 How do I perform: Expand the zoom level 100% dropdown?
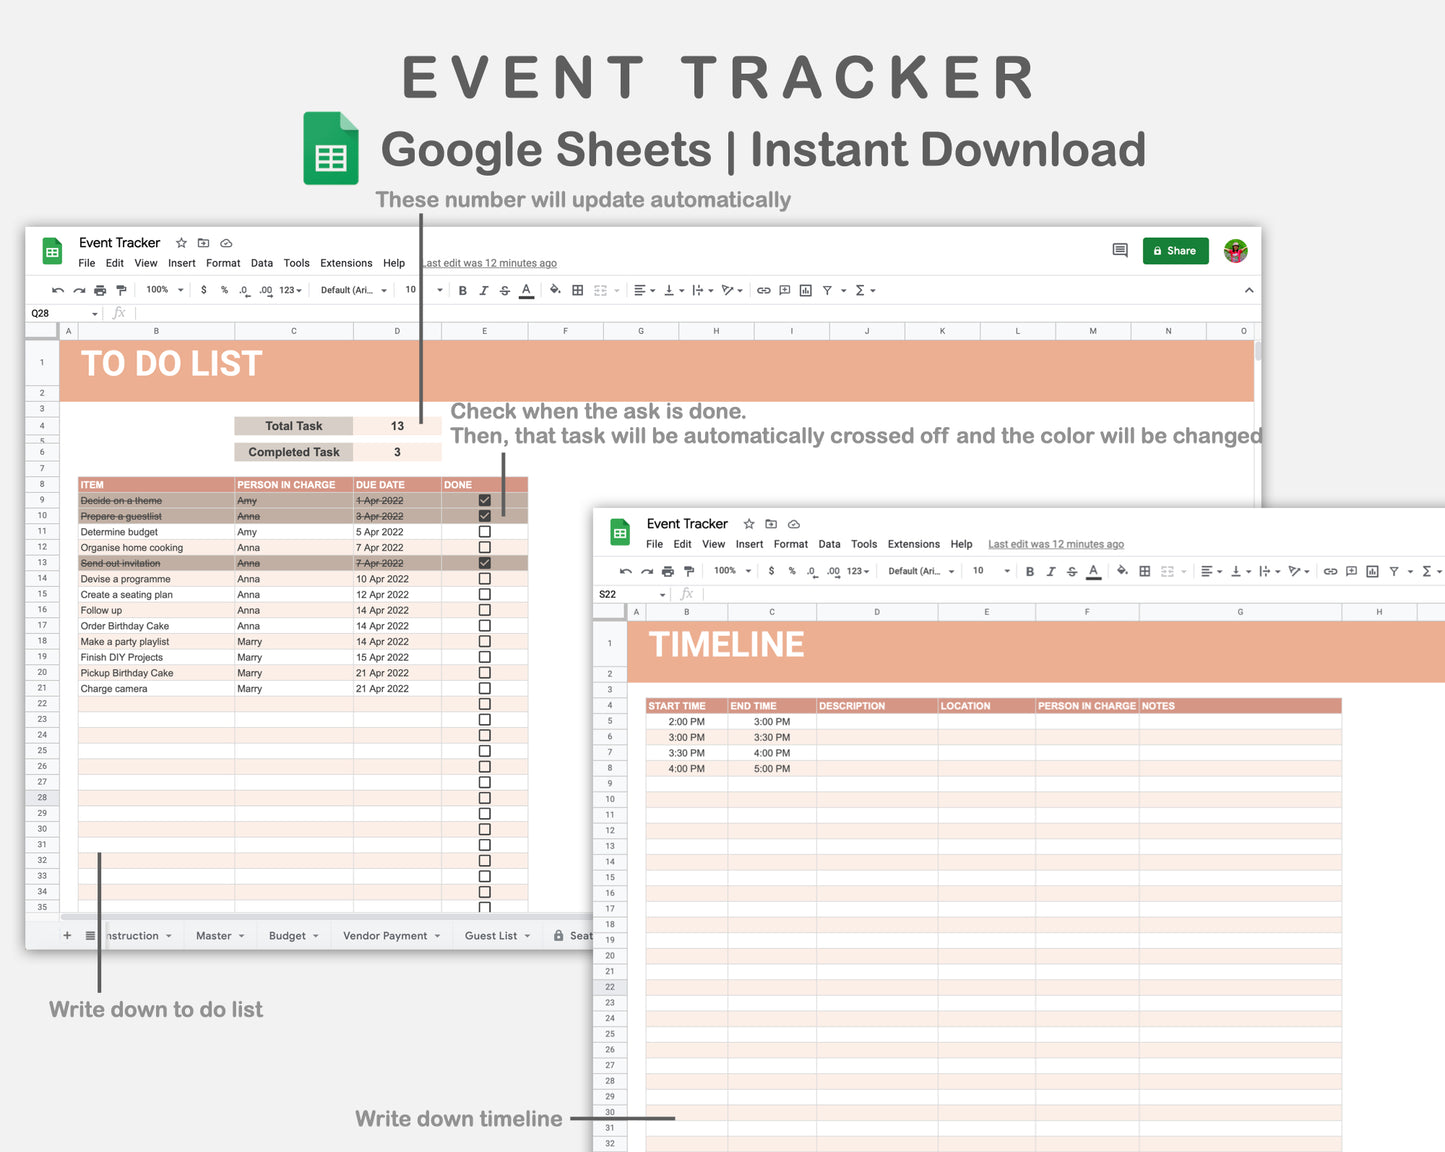coord(163,290)
